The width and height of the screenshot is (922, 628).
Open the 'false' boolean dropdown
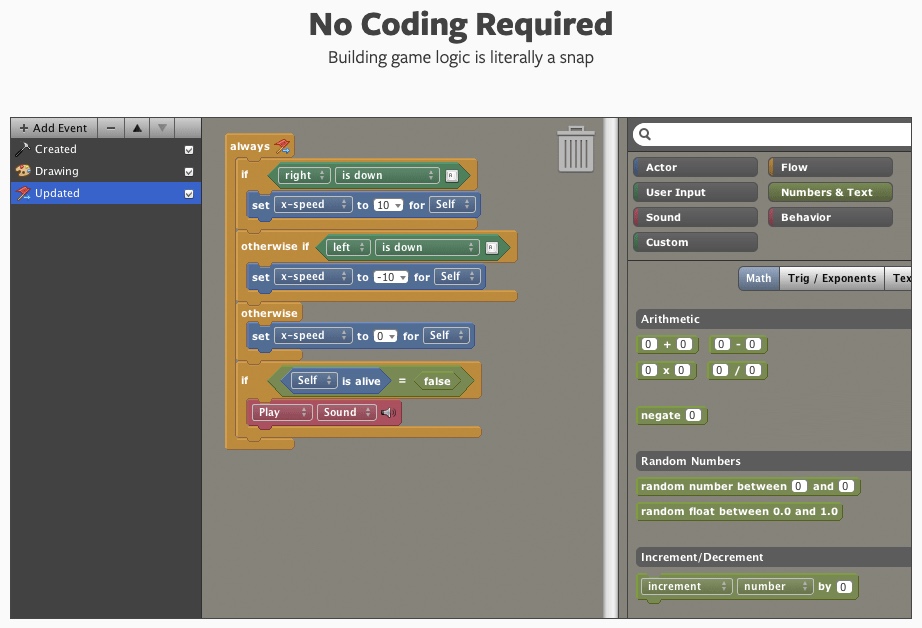(441, 381)
